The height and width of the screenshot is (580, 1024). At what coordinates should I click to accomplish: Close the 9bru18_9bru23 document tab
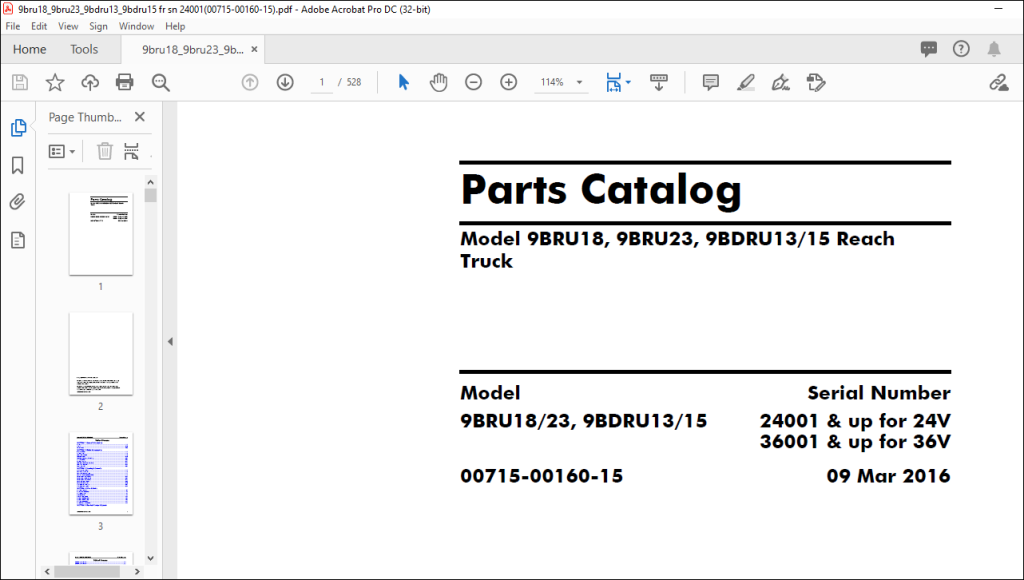click(255, 50)
